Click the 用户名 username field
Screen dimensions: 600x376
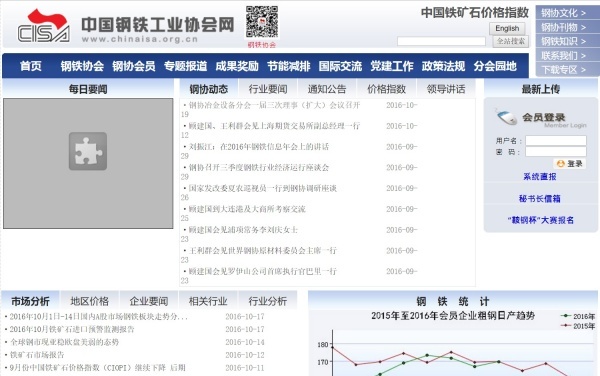click(x=556, y=140)
